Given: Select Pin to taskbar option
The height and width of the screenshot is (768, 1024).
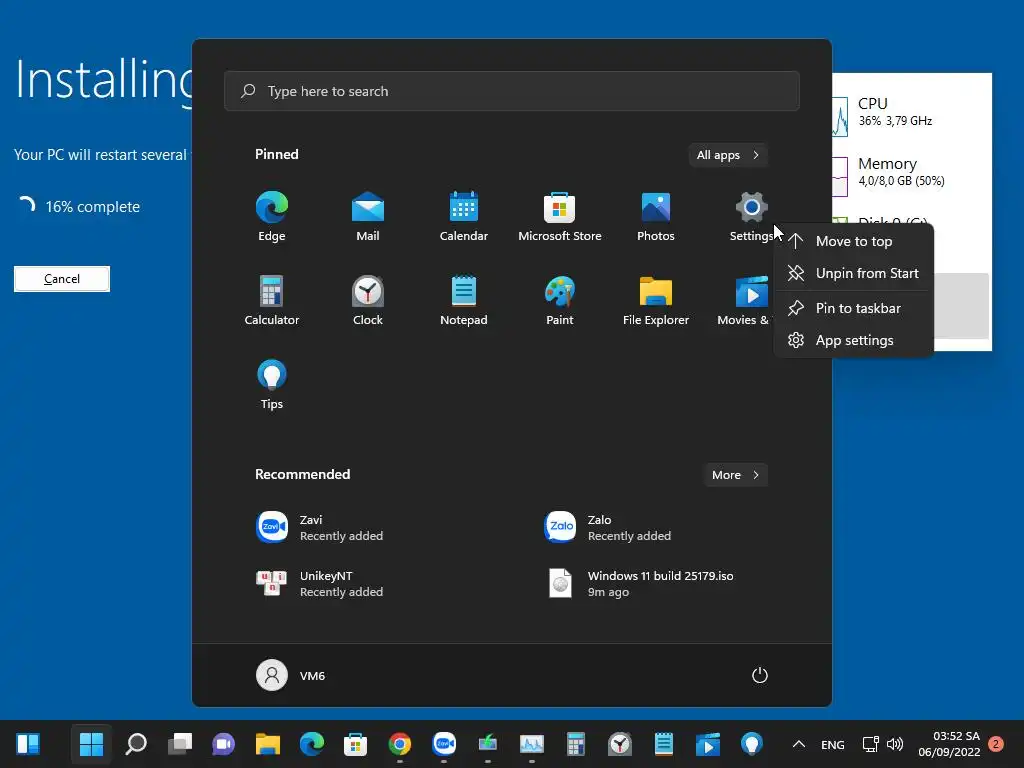Looking at the screenshot, I should (x=853, y=308).
